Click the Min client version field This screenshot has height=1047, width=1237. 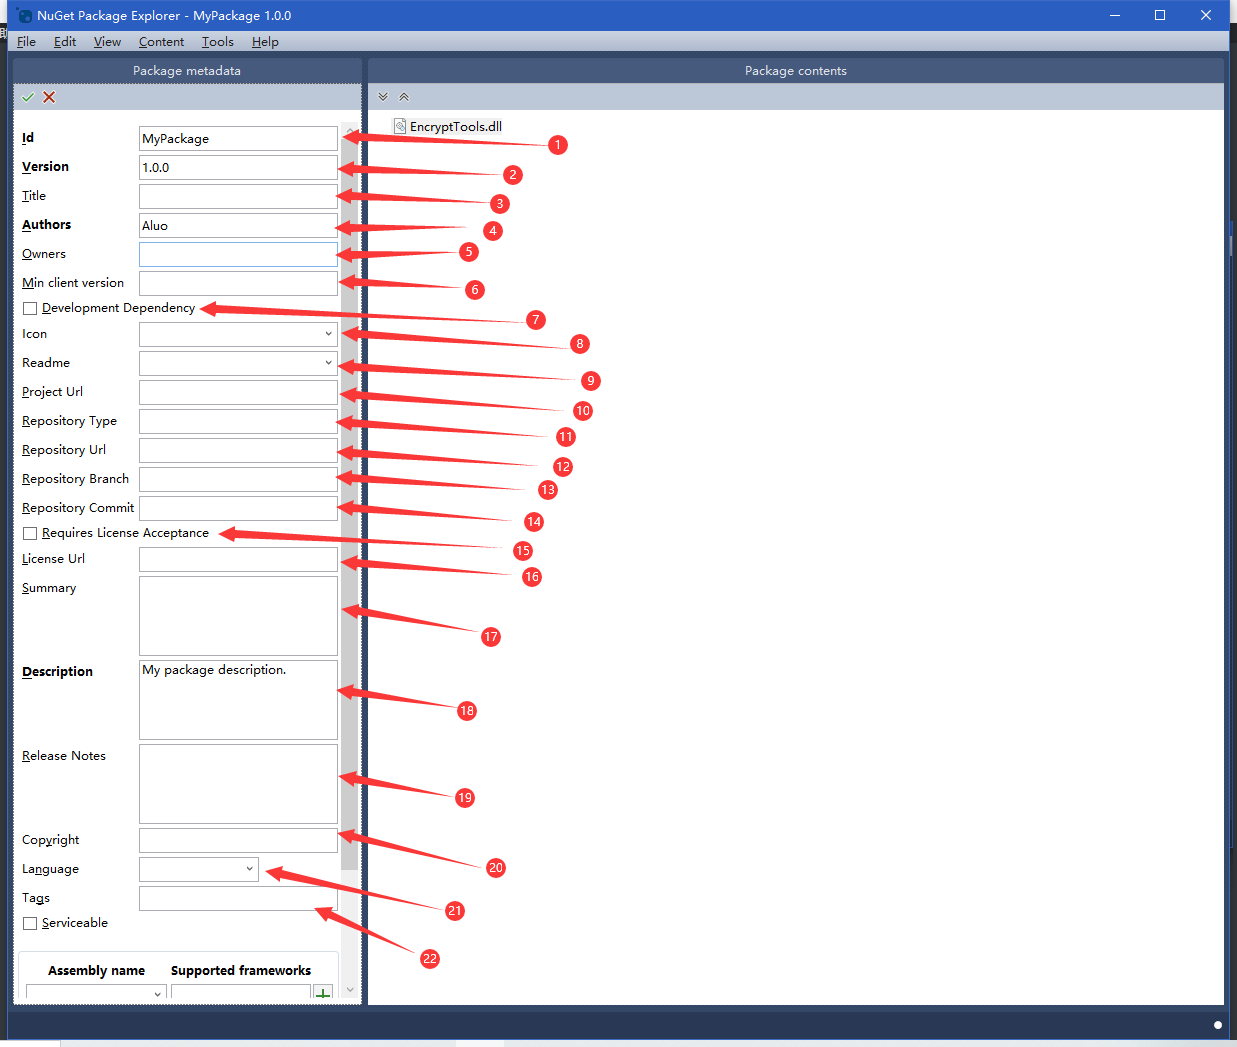point(238,283)
